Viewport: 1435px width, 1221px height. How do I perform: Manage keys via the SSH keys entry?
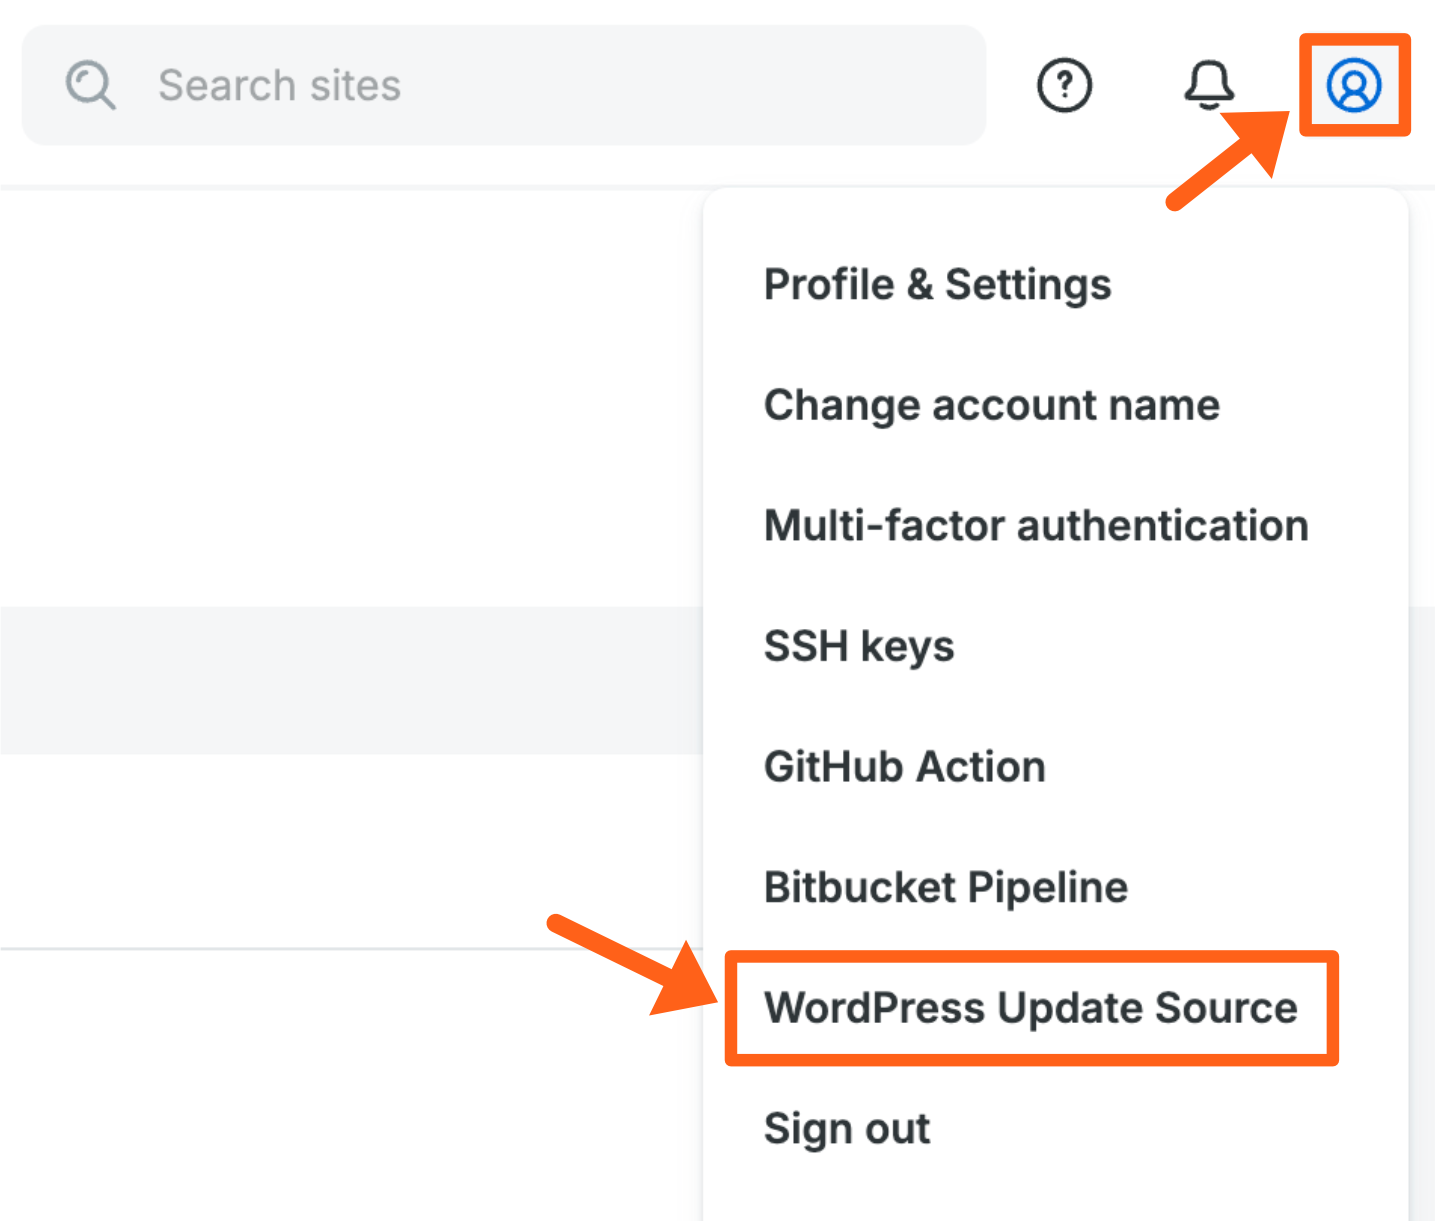click(x=859, y=646)
